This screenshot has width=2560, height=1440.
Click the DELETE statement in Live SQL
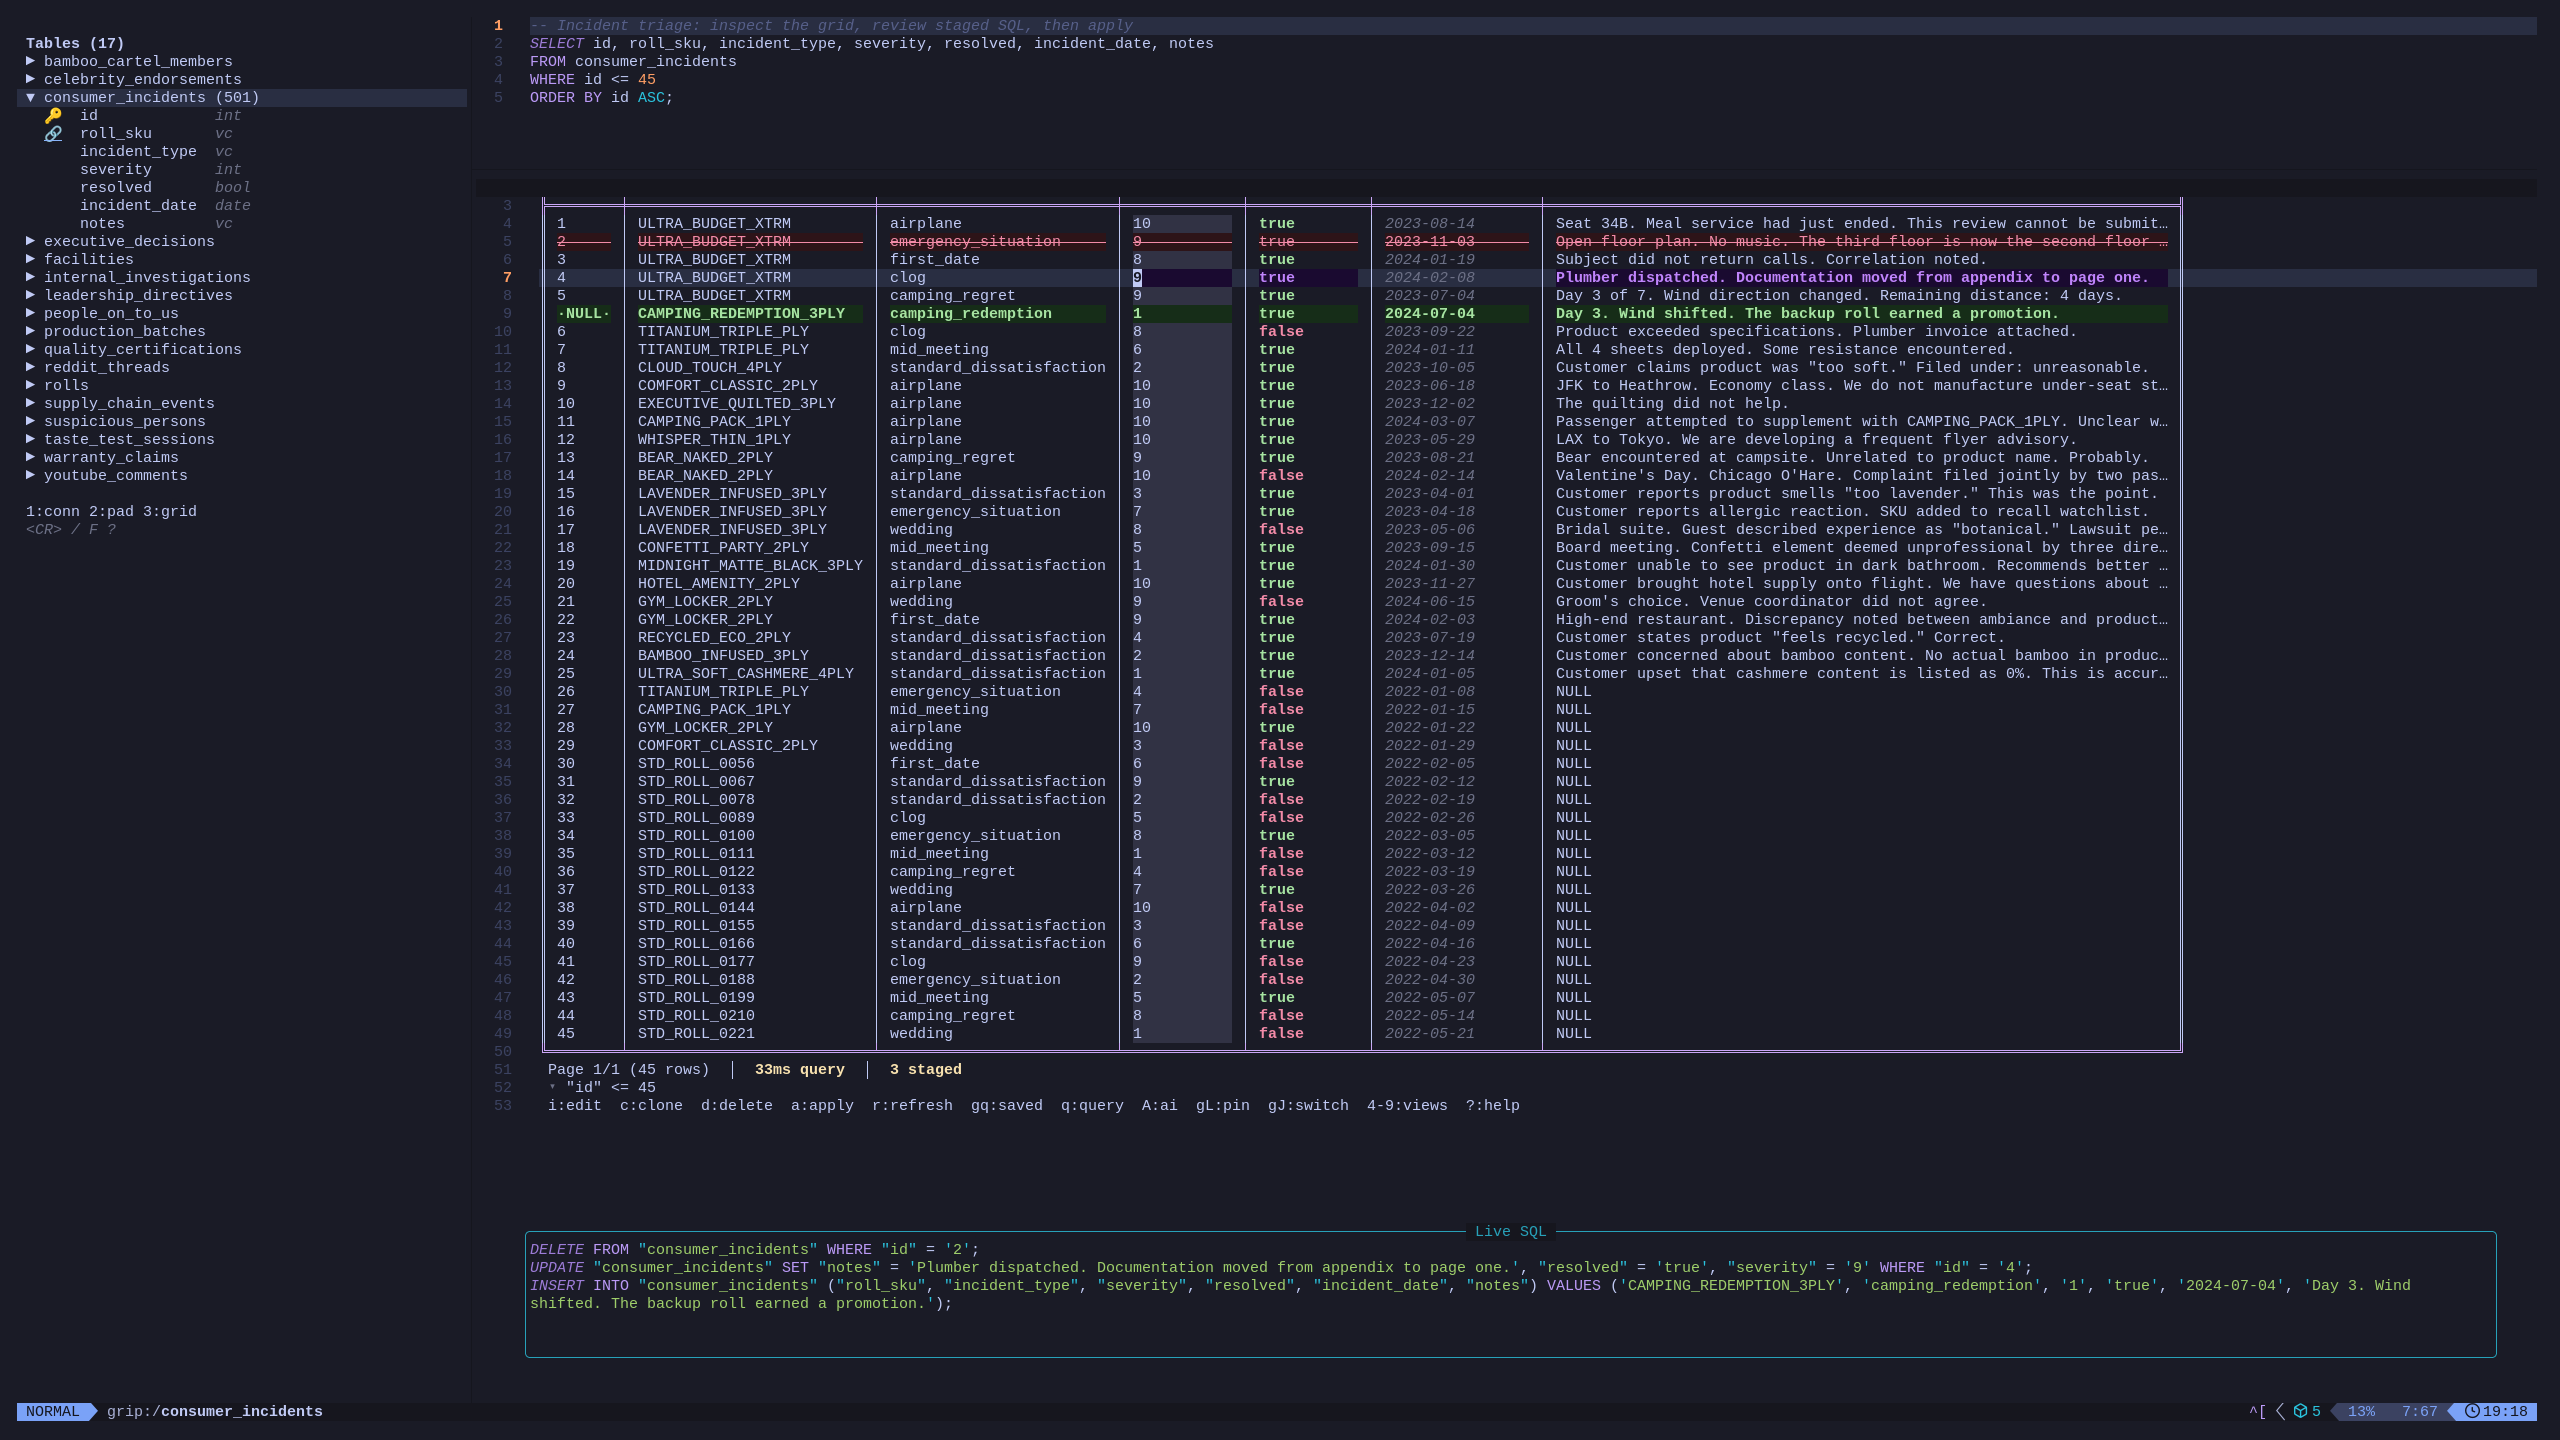(755, 1250)
